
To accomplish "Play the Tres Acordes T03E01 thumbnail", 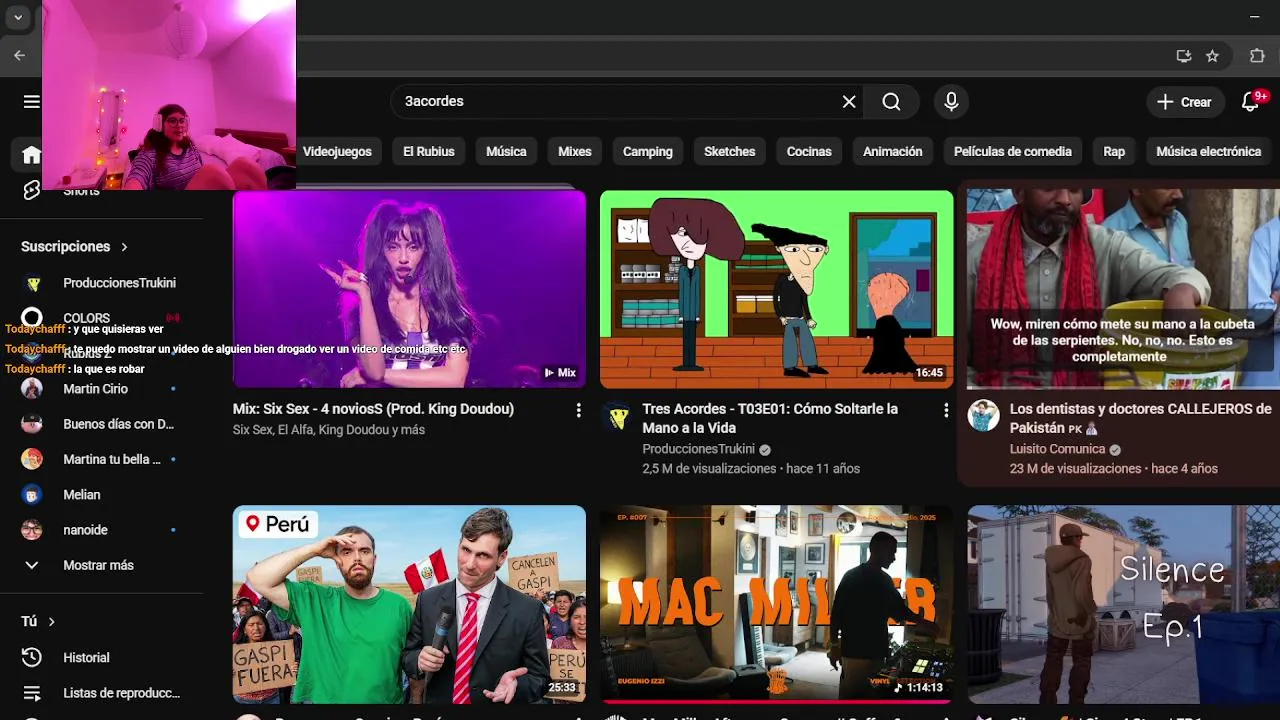I will point(776,289).
